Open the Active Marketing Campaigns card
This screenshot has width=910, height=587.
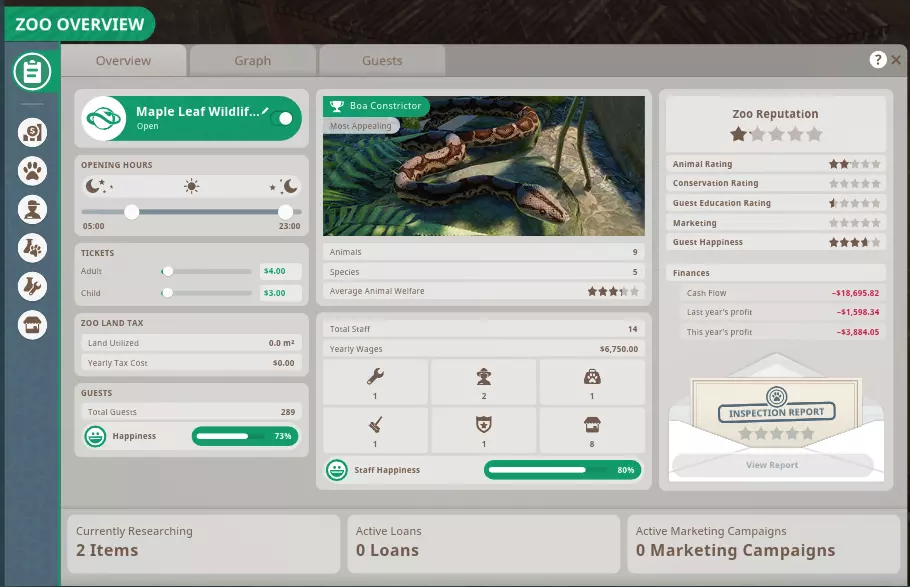pos(764,543)
